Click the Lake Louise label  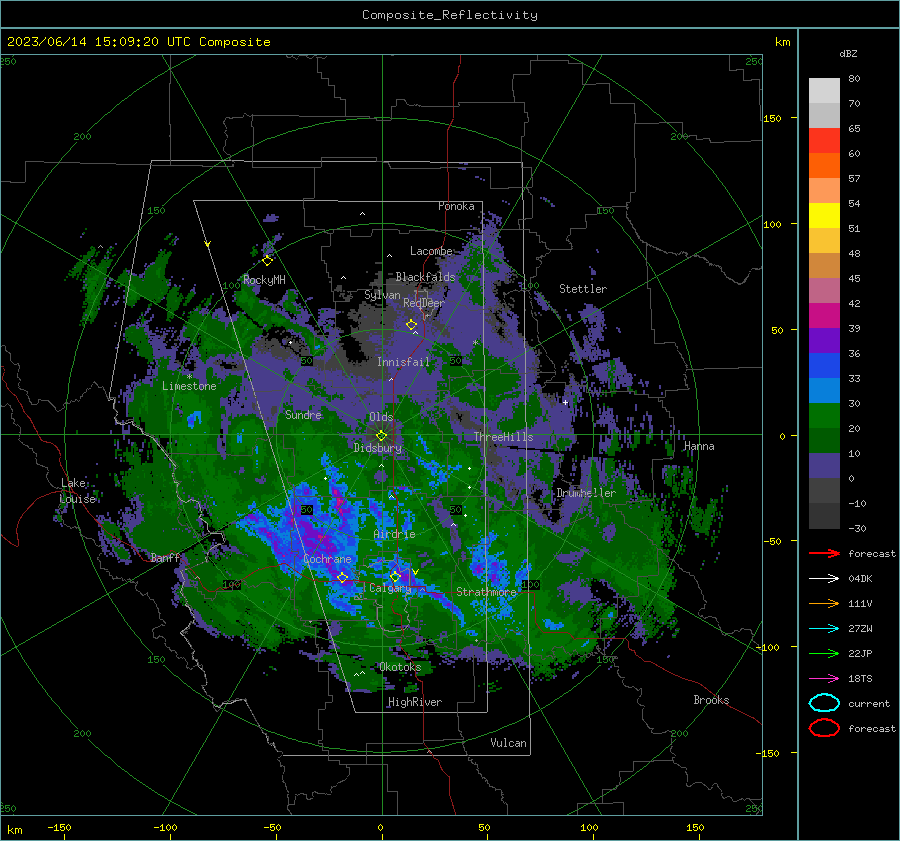[77, 491]
